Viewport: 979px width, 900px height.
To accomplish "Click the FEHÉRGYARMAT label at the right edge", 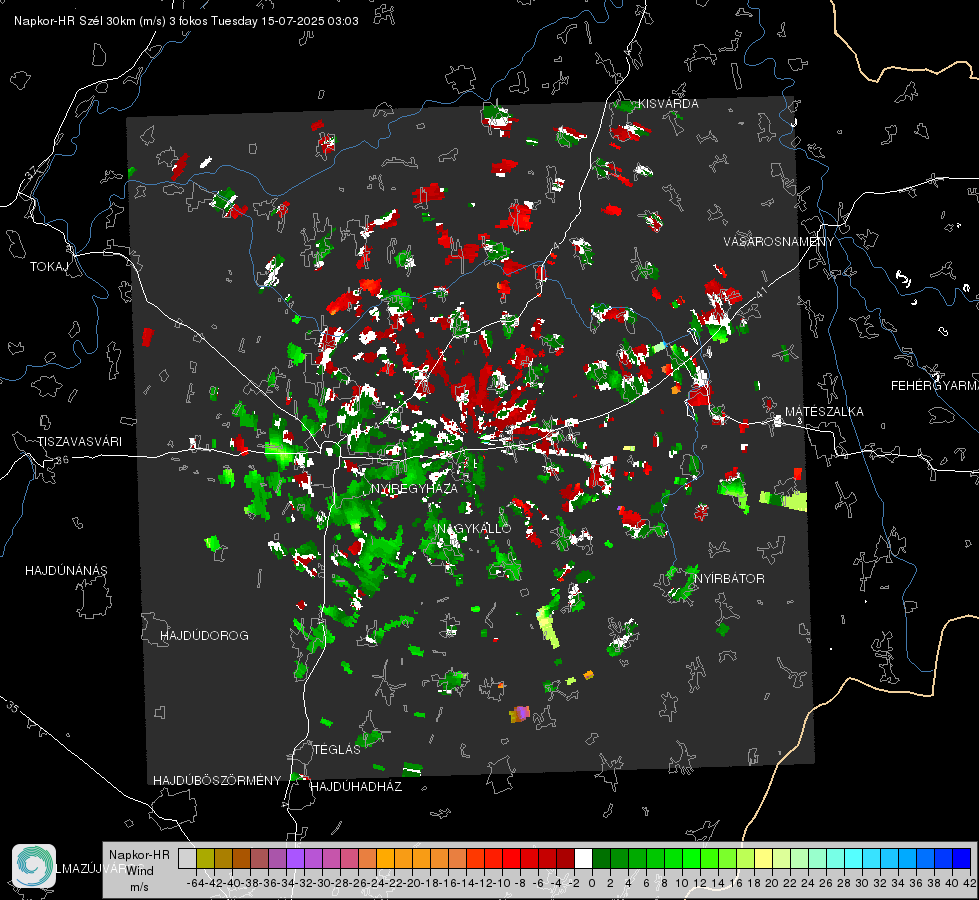I will pos(935,386).
